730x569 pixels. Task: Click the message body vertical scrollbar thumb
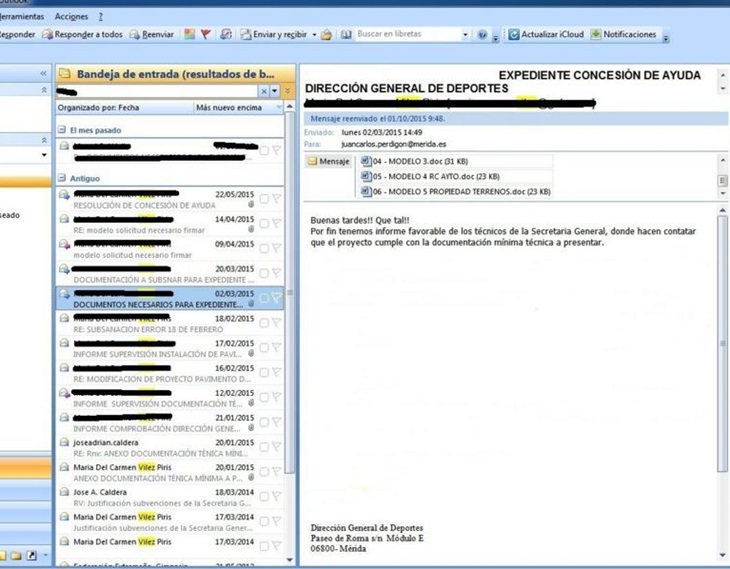[723, 343]
